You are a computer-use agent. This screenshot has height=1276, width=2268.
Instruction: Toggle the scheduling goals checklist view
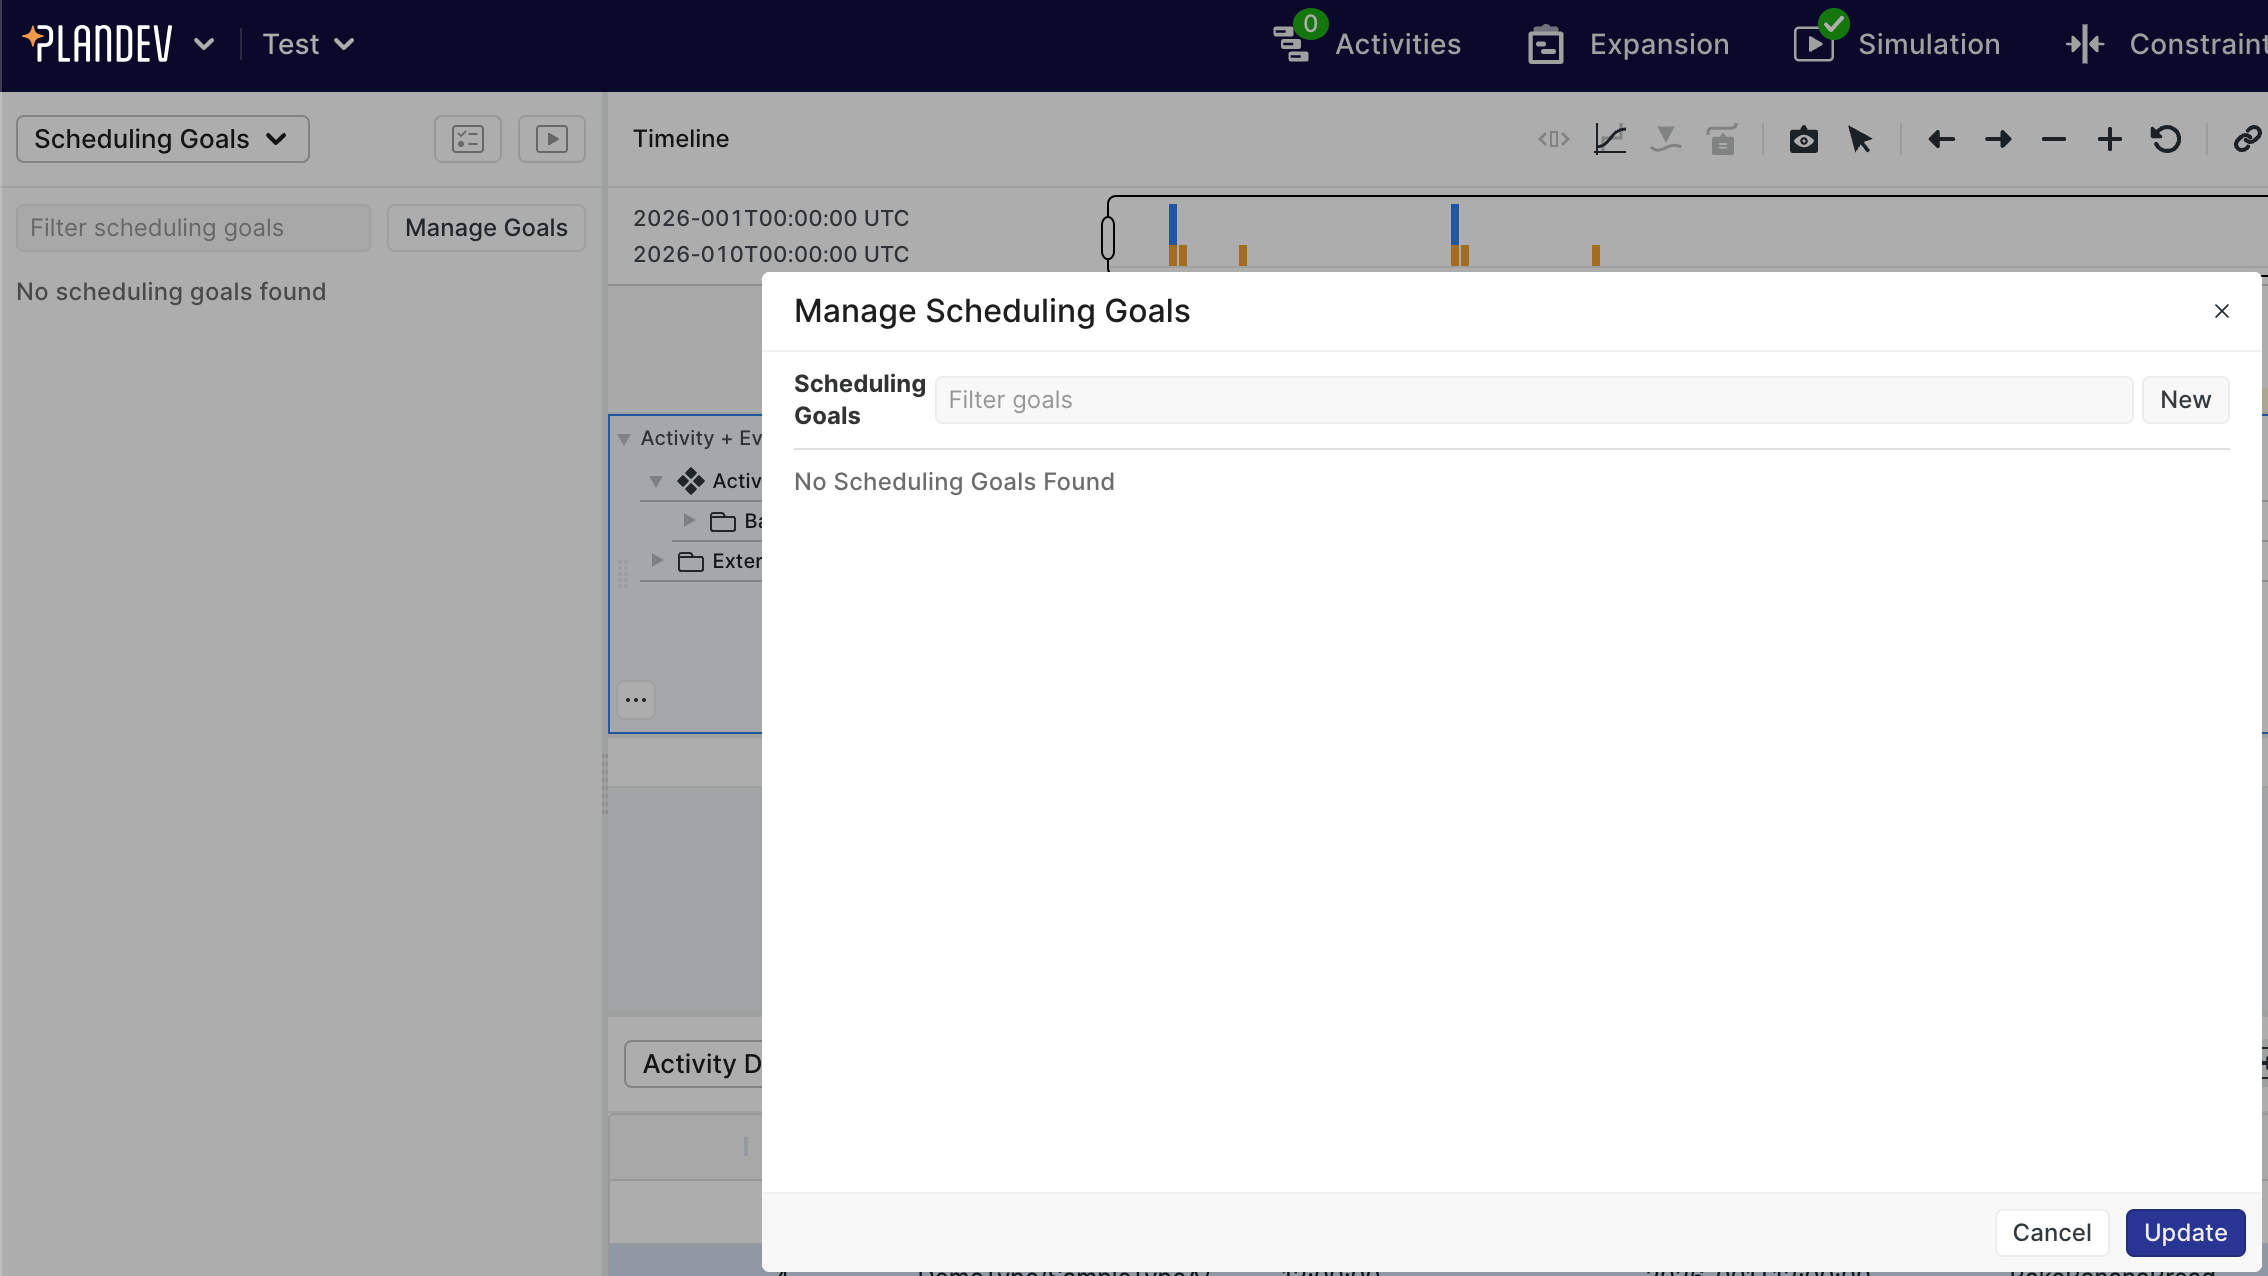pos(467,139)
